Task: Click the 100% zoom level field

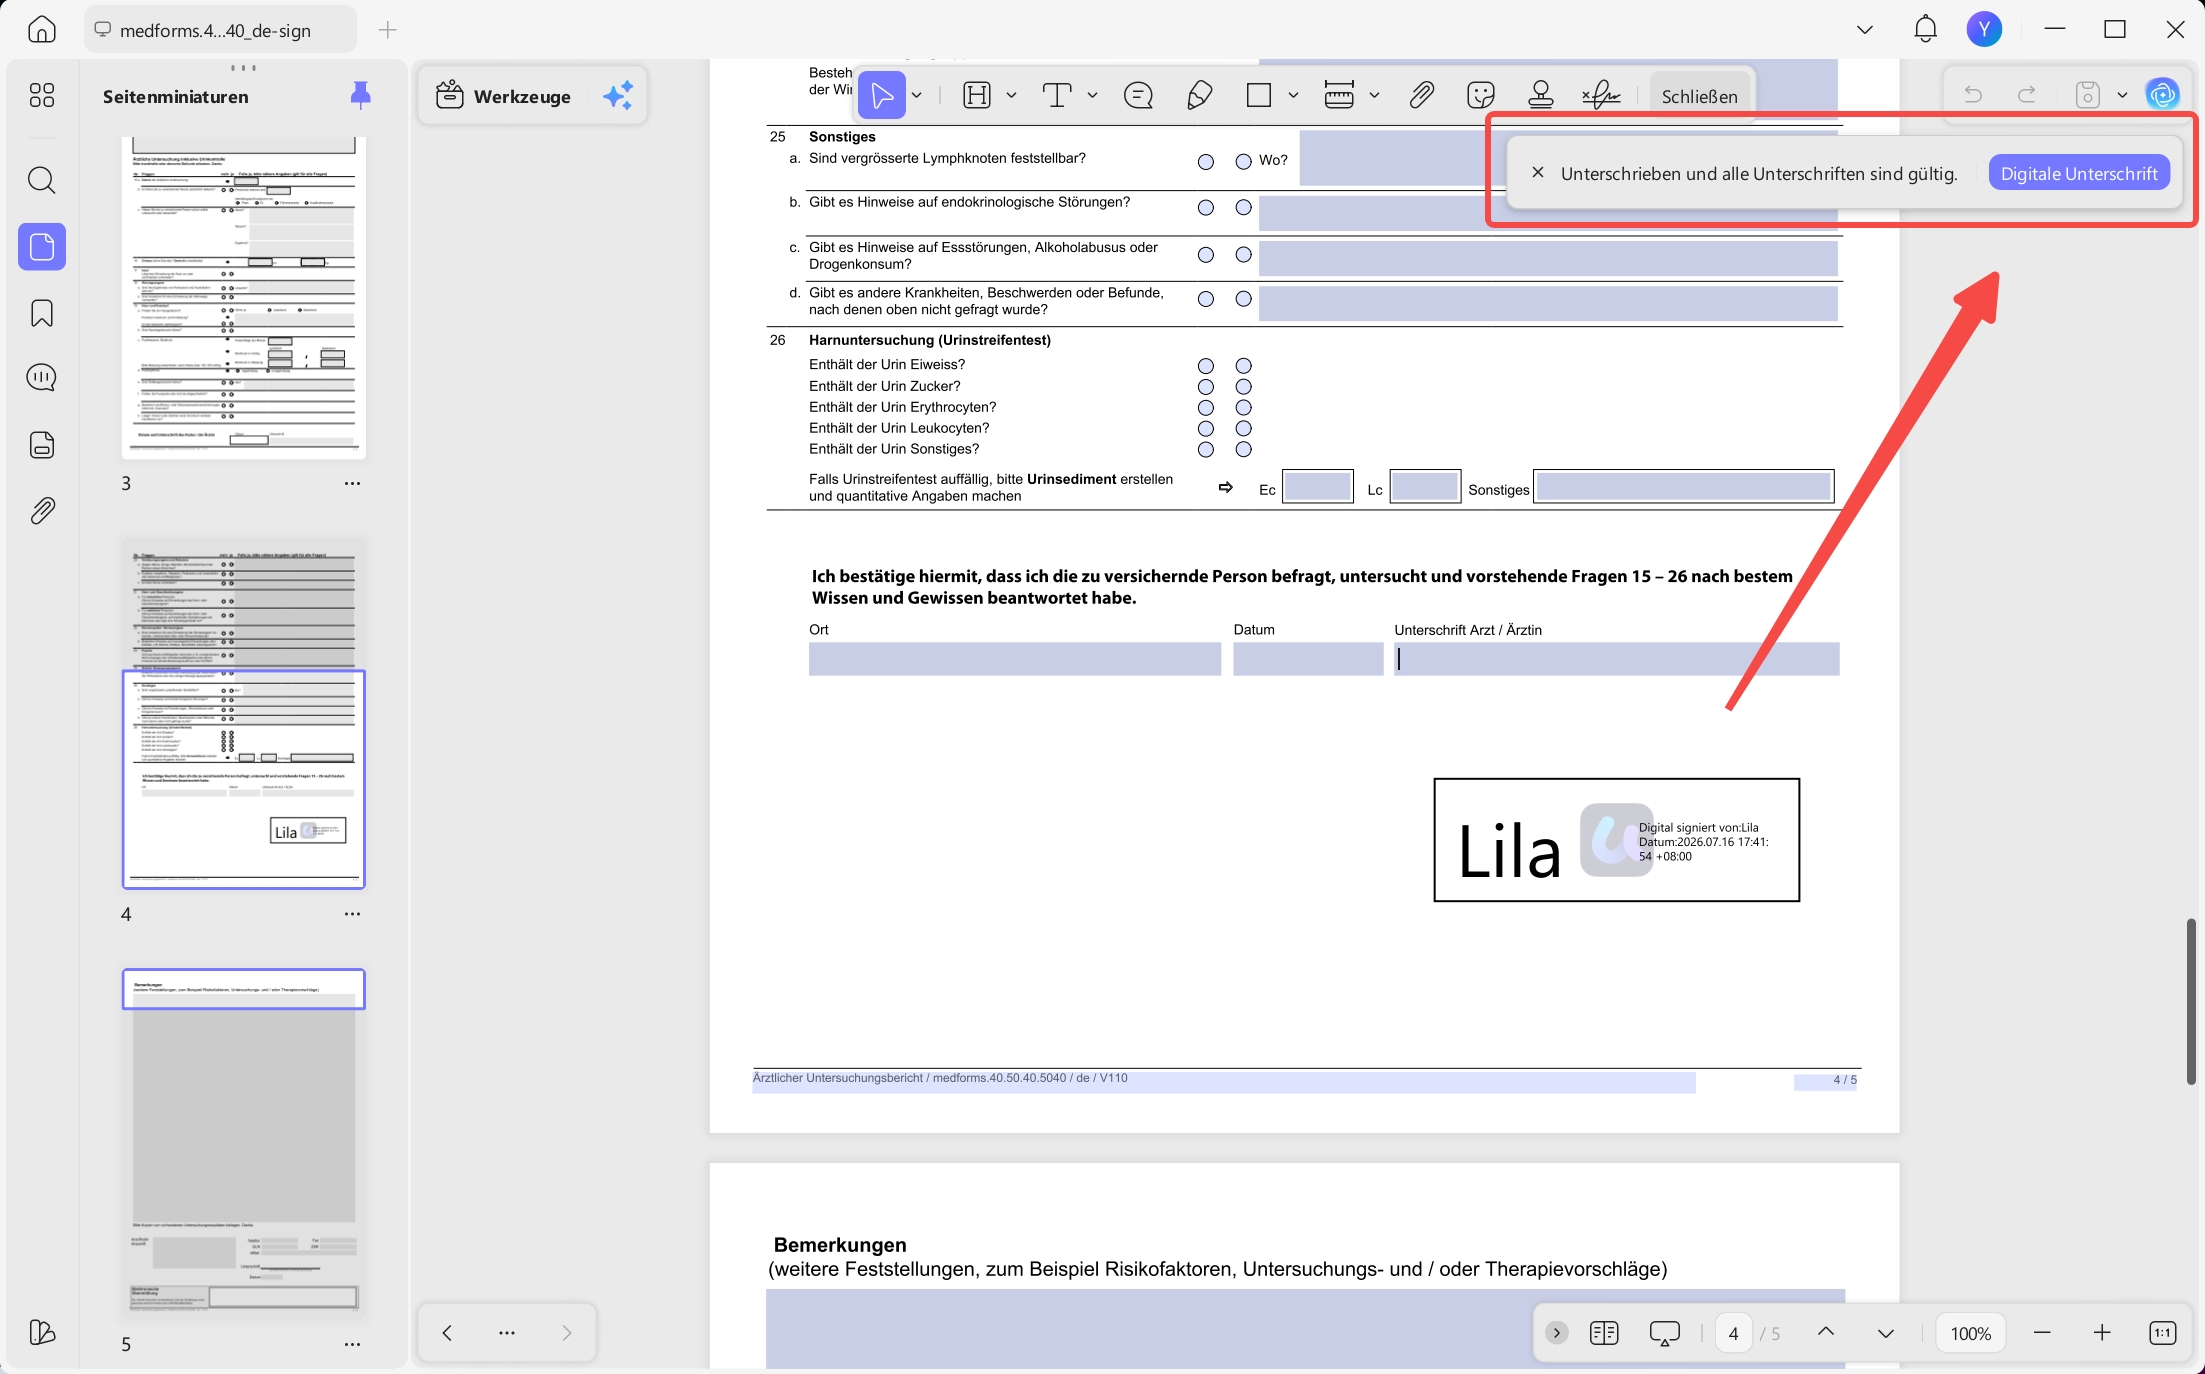Action: 1970,1333
